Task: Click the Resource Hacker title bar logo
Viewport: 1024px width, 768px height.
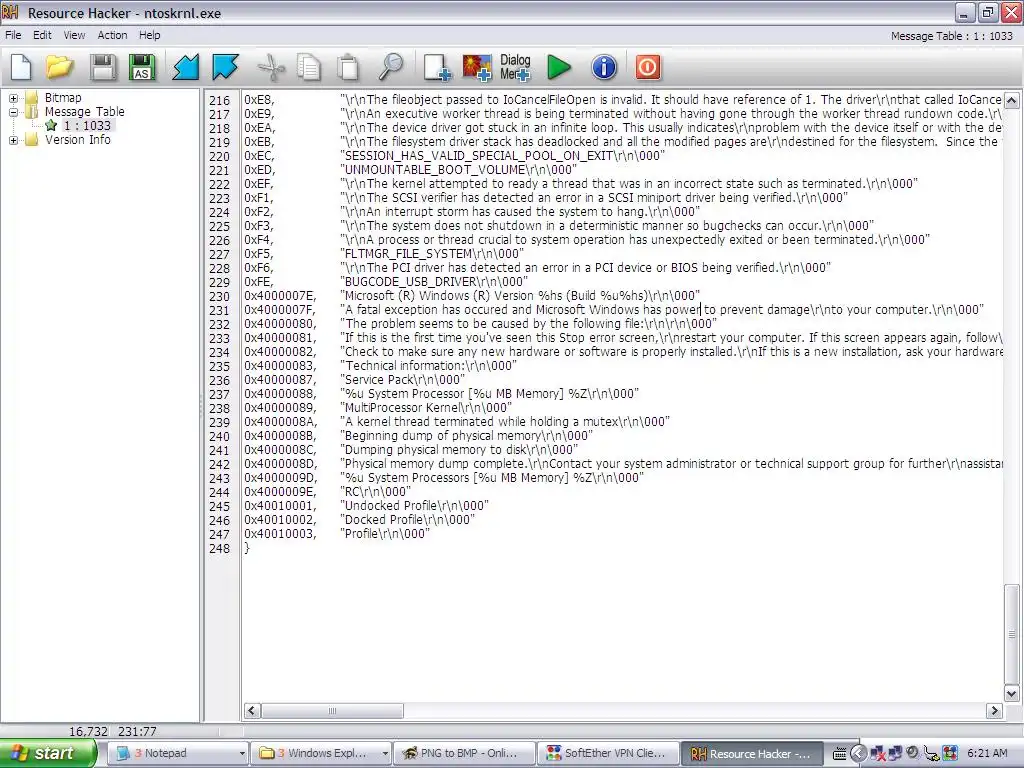Action: (x=10, y=12)
